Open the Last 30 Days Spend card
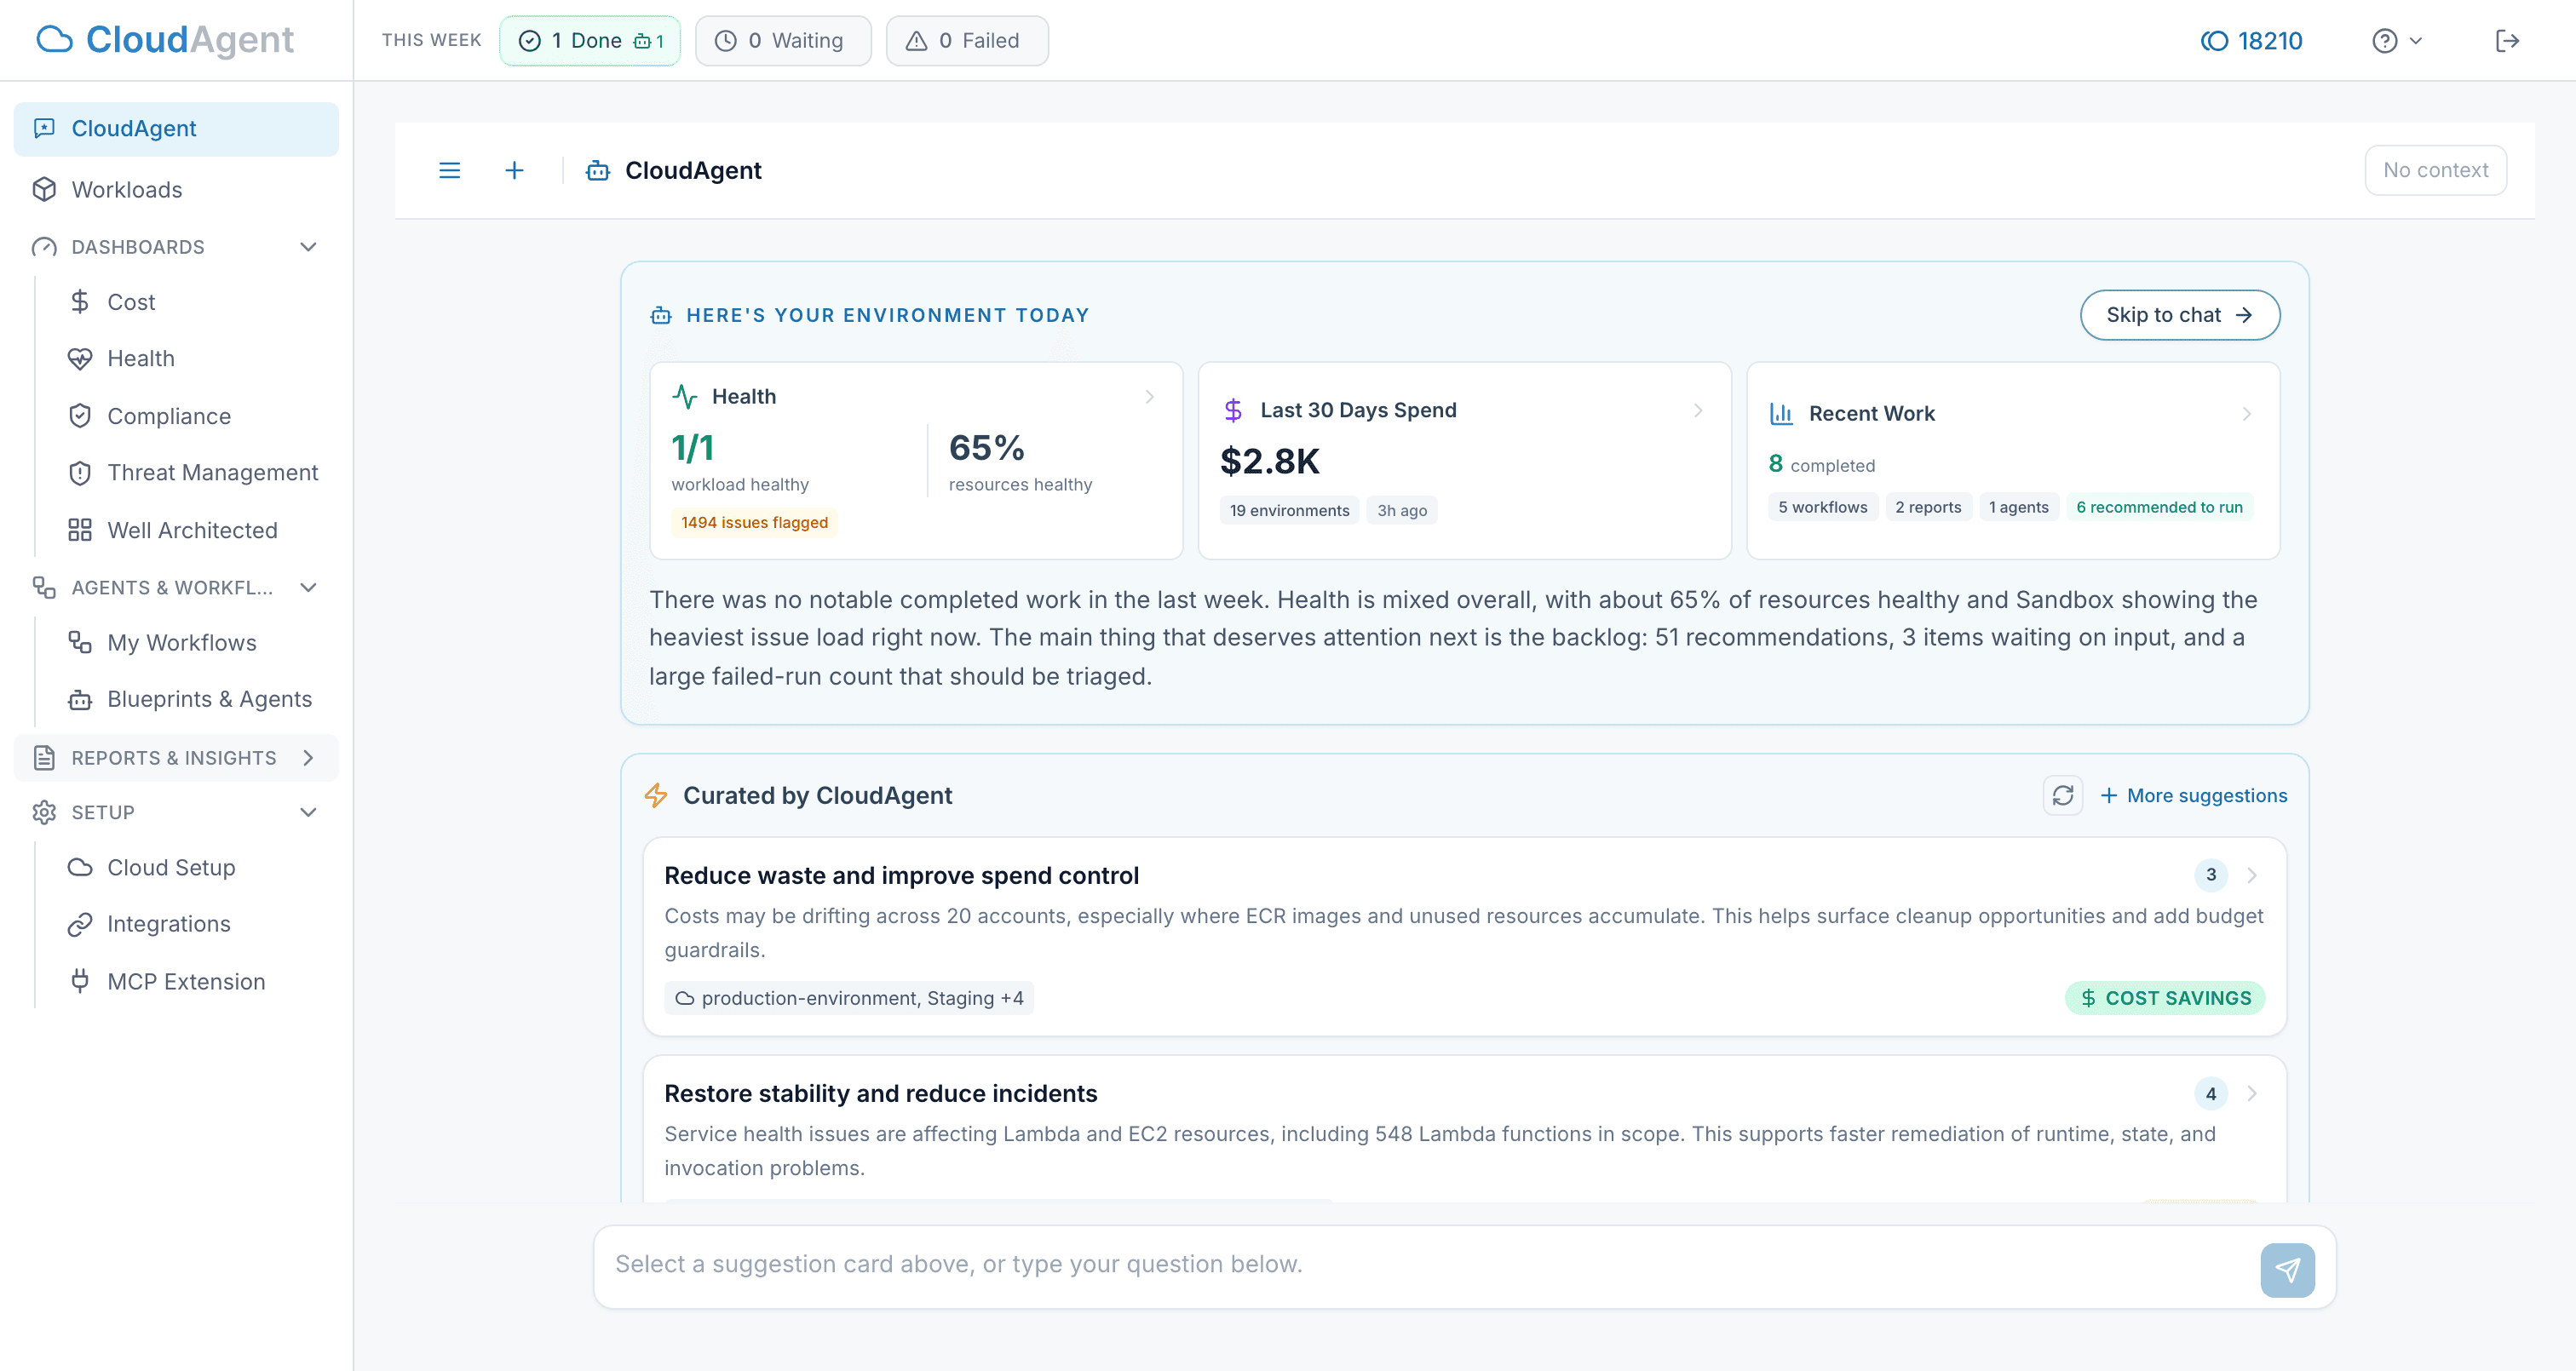Viewport: 2576px width, 1371px height. (1463, 460)
